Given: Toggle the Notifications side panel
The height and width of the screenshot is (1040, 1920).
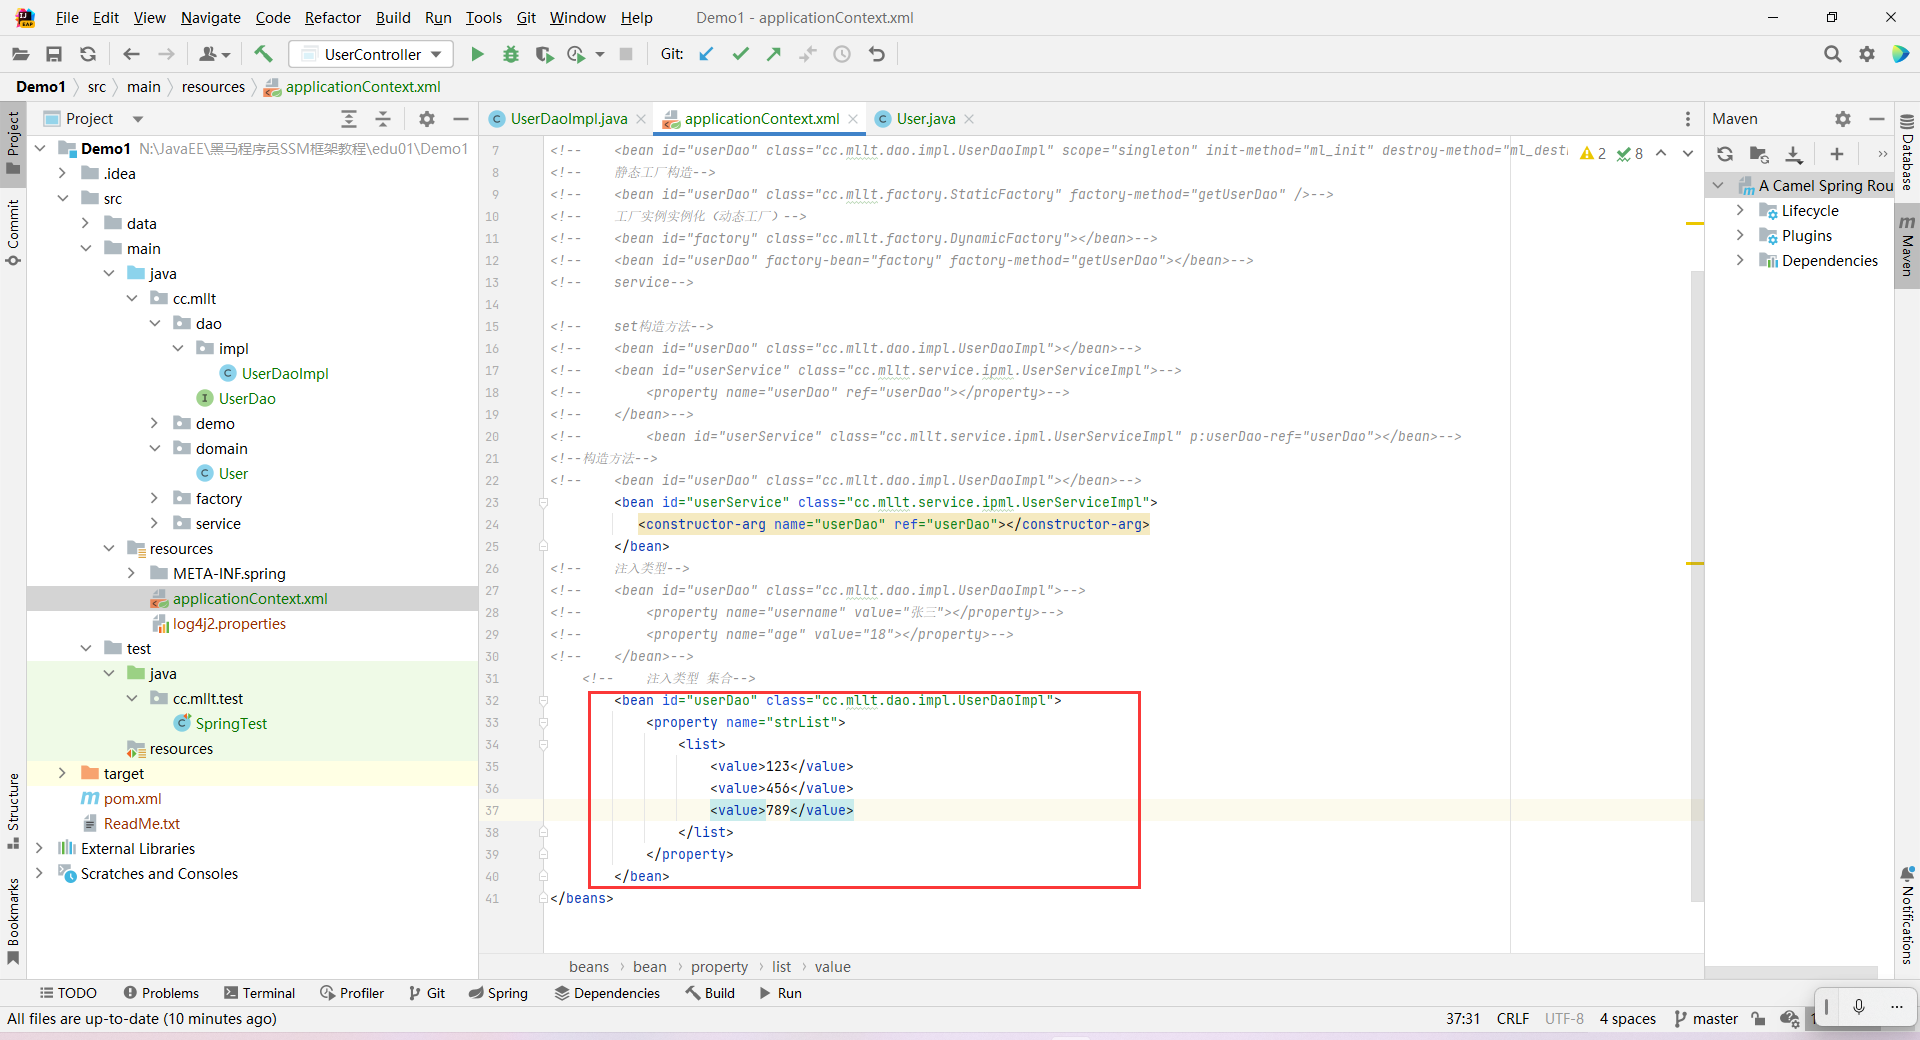Looking at the screenshot, I should [1907, 916].
